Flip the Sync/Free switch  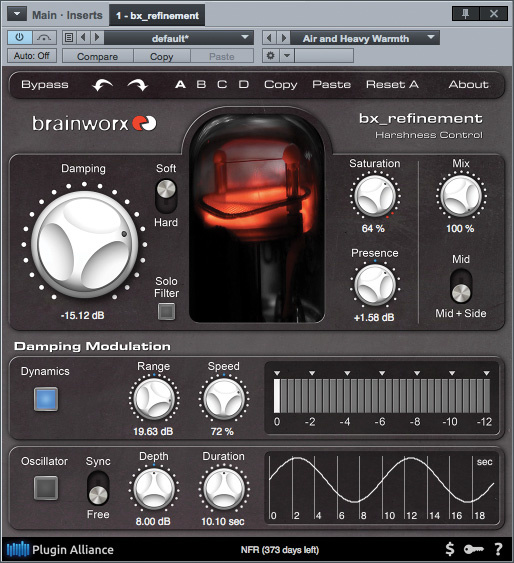click(98, 488)
